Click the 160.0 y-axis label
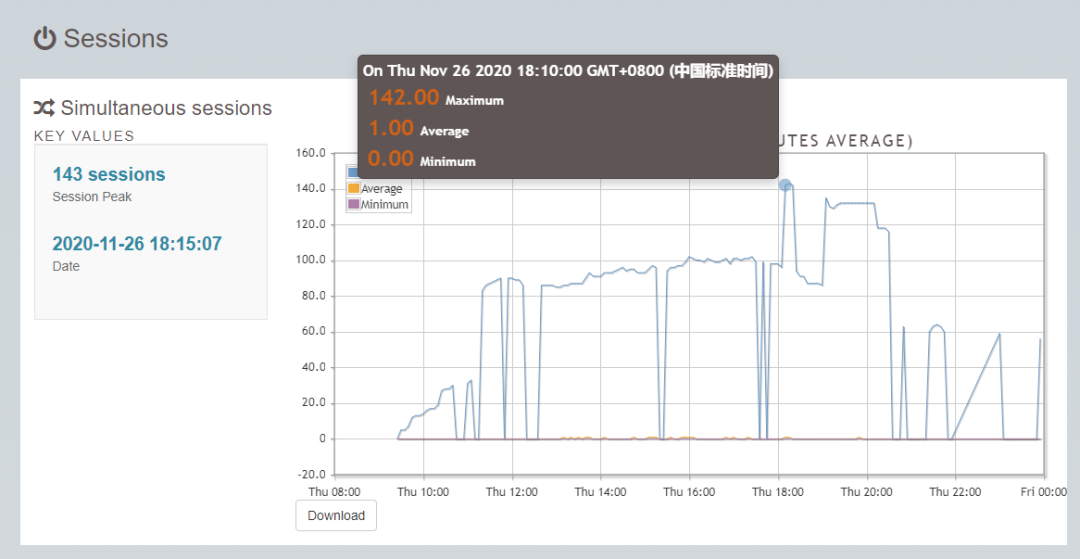Image resolution: width=1080 pixels, height=559 pixels. click(310, 153)
